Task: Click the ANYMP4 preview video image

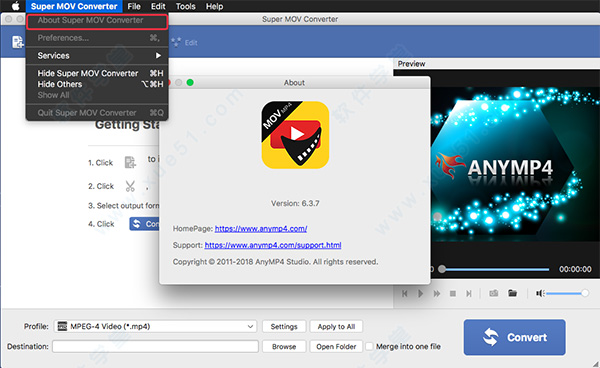Action: click(x=515, y=164)
